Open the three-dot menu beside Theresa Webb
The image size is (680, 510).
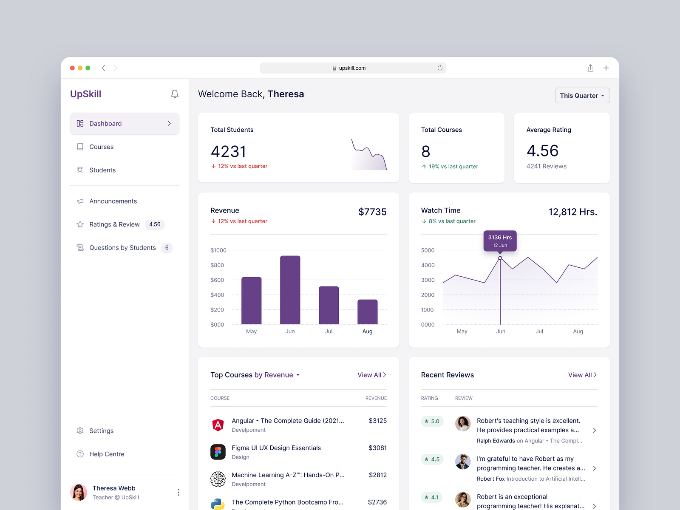[178, 492]
